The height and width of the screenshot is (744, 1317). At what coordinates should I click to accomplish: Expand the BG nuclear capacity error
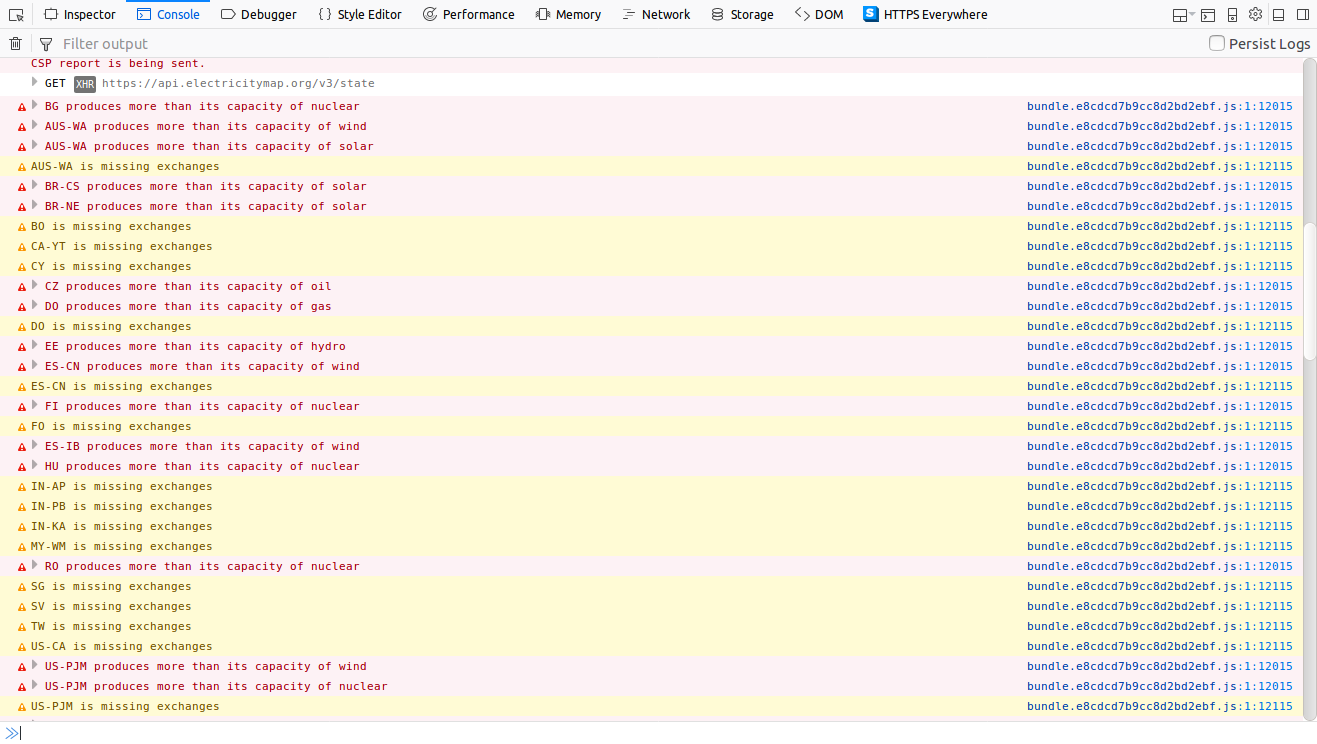tap(35, 105)
